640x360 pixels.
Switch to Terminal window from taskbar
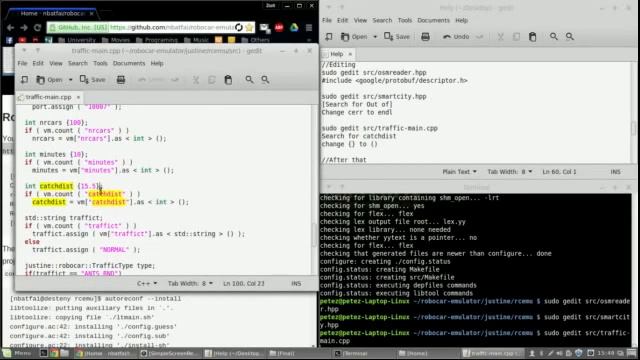351,353
